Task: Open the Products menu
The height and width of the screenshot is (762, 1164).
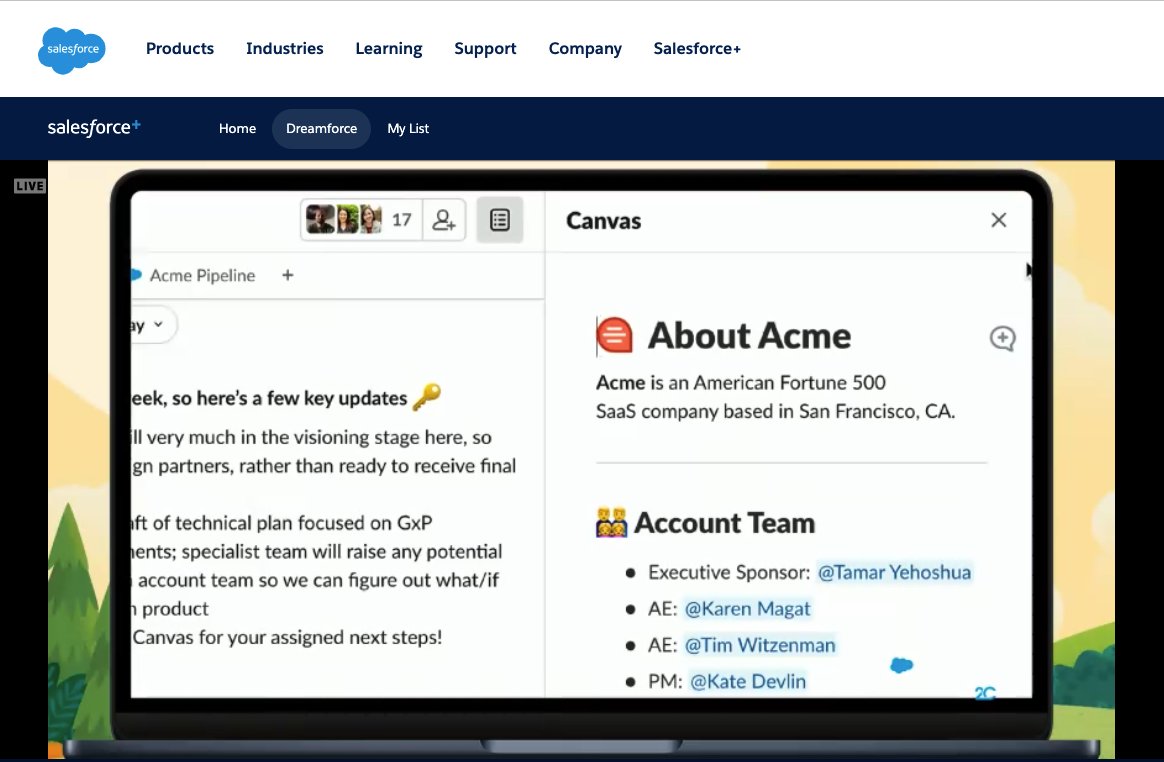Action: [x=180, y=48]
